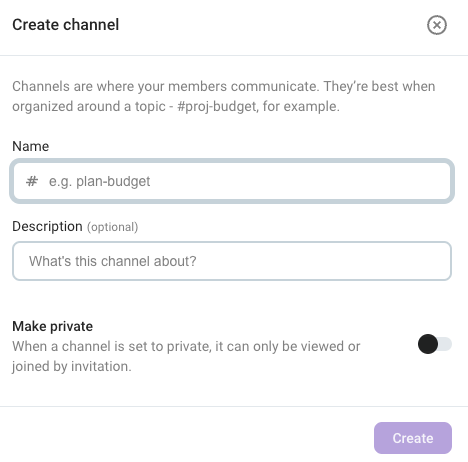
Task: Click the channel Description input box
Action: pyautogui.click(x=232, y=261)
